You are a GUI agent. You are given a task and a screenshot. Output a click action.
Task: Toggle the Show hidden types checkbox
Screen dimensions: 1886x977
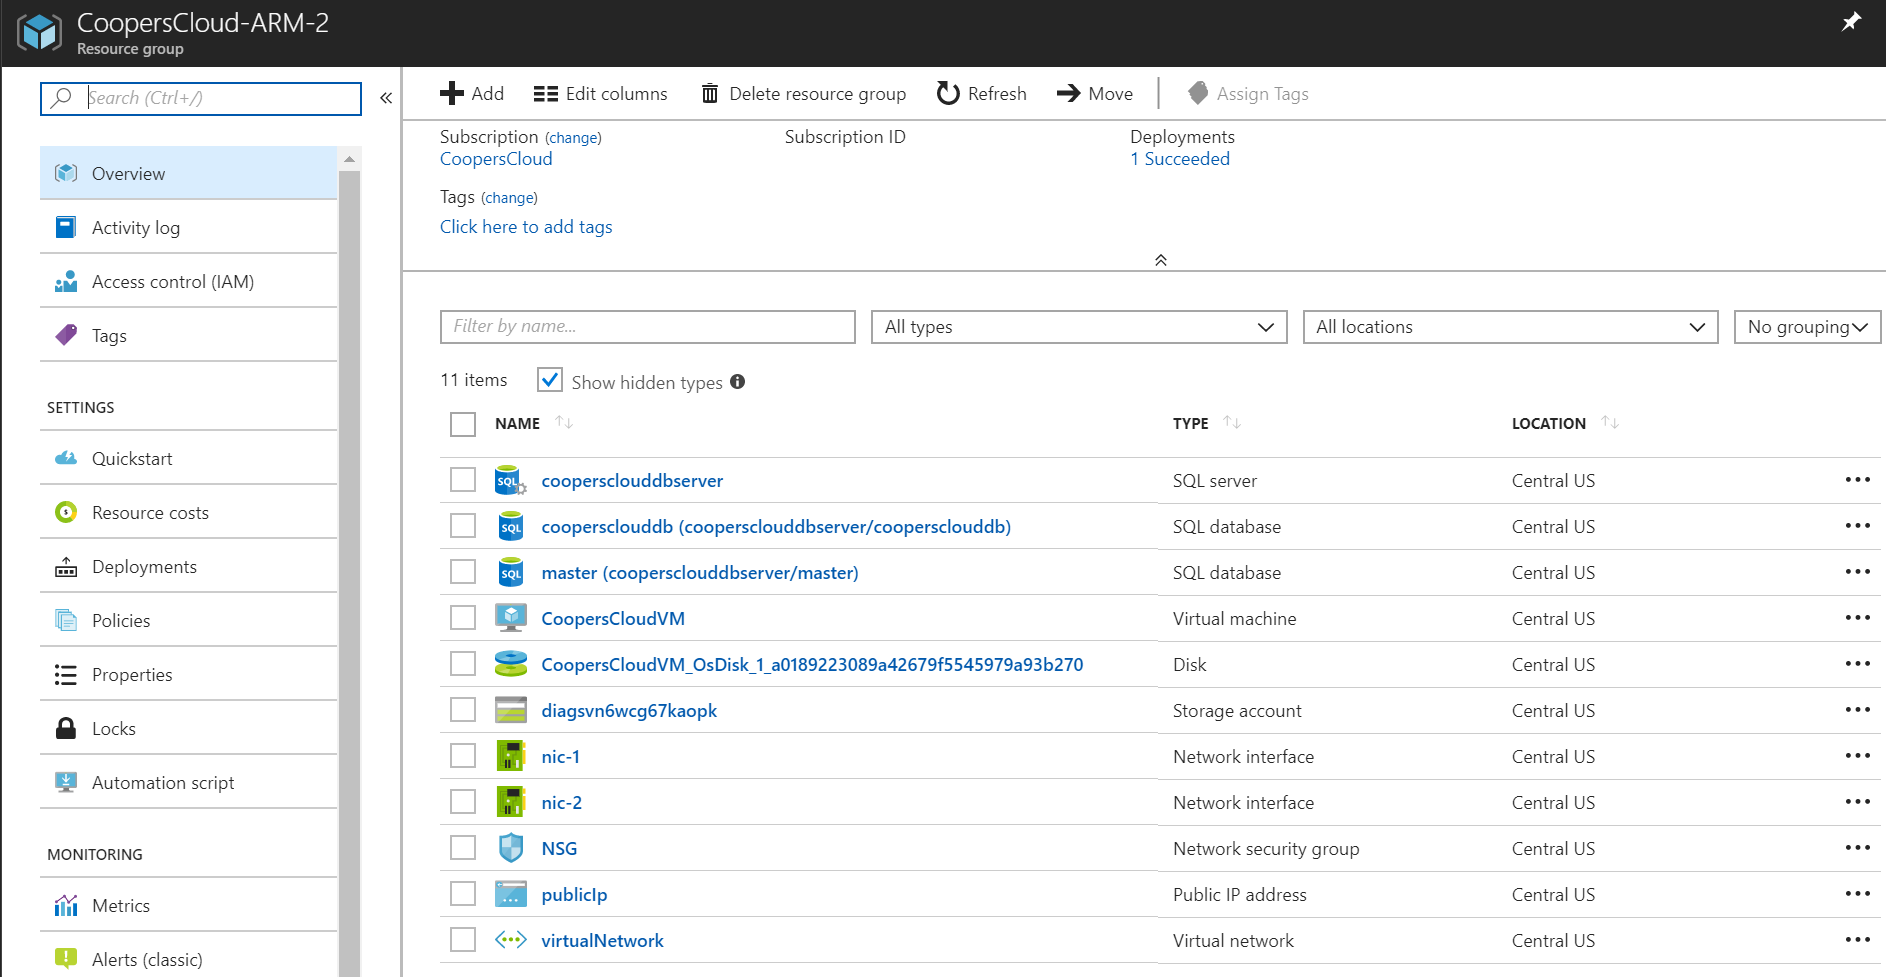pyautogui.click(x=550, y=380)
